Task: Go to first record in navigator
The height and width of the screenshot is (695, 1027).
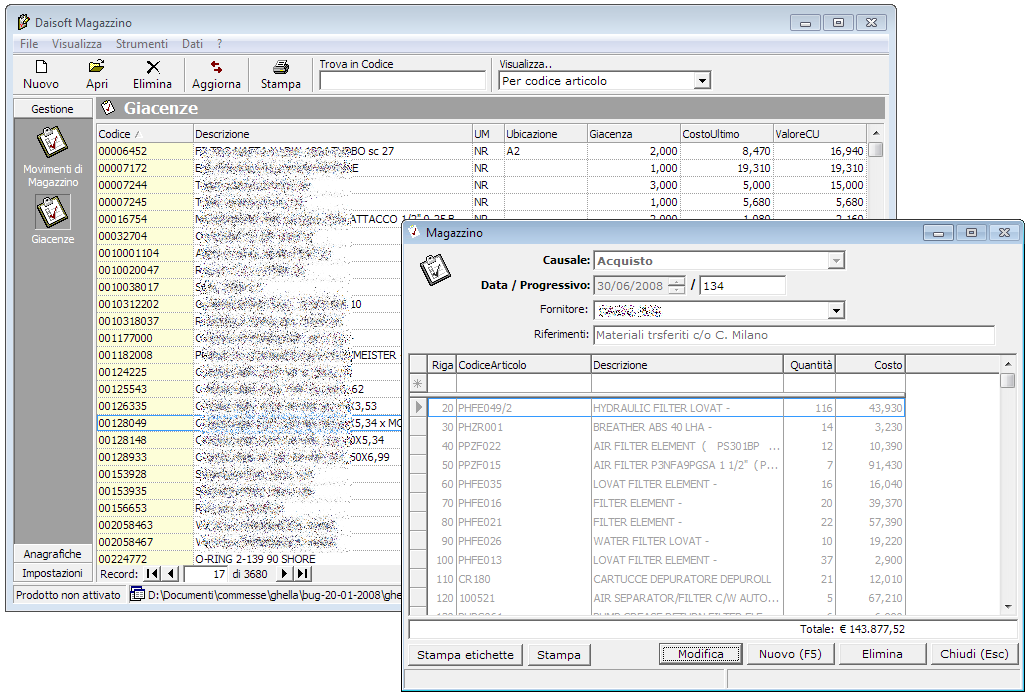Action: (152, 574)
